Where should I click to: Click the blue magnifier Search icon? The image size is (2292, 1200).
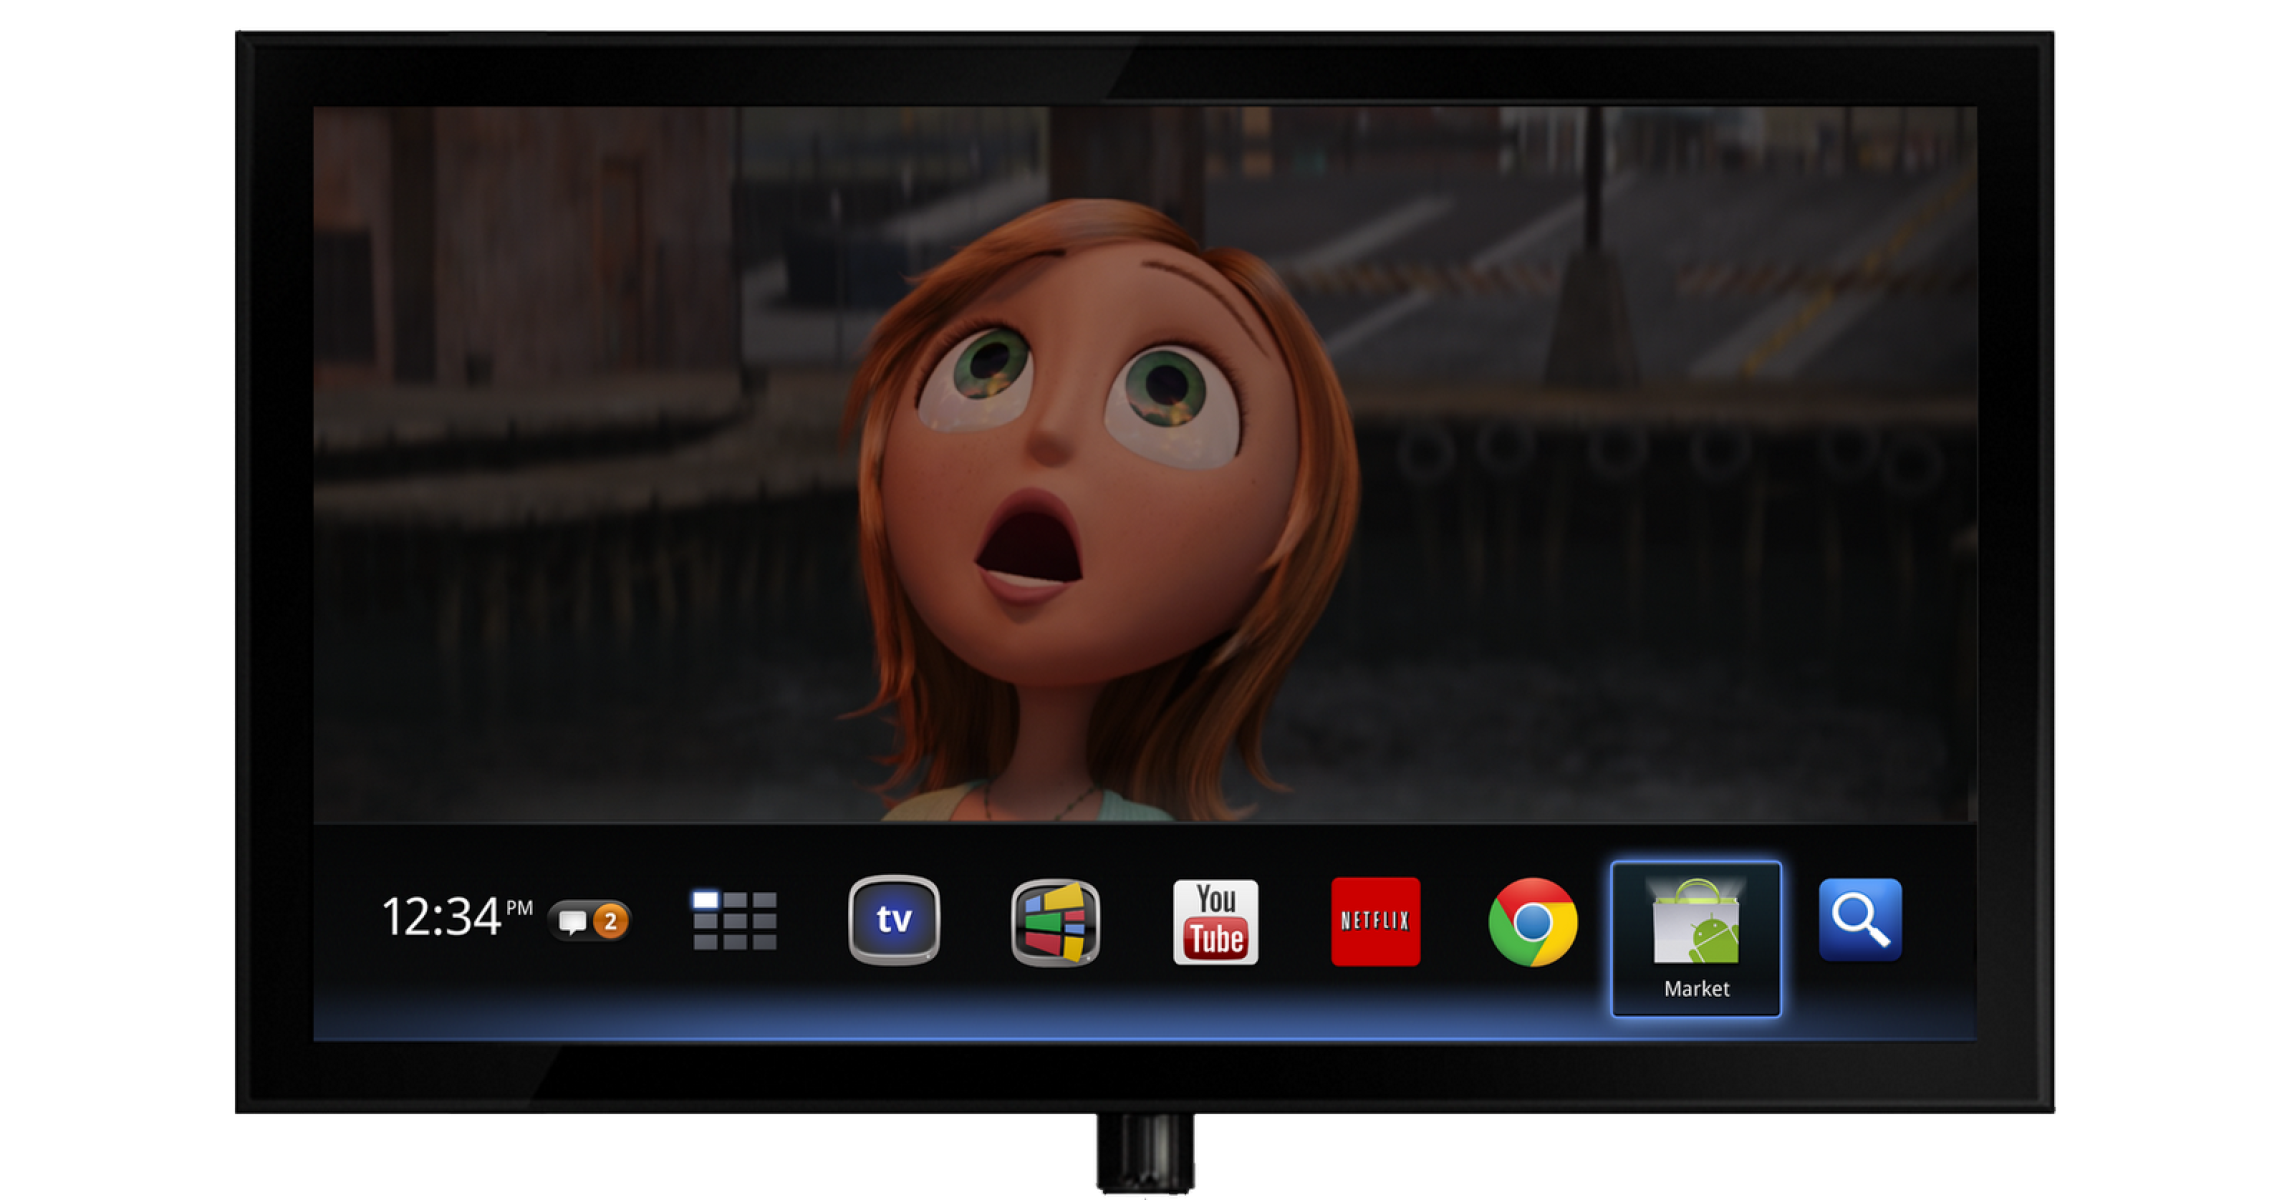point(1859,919)
